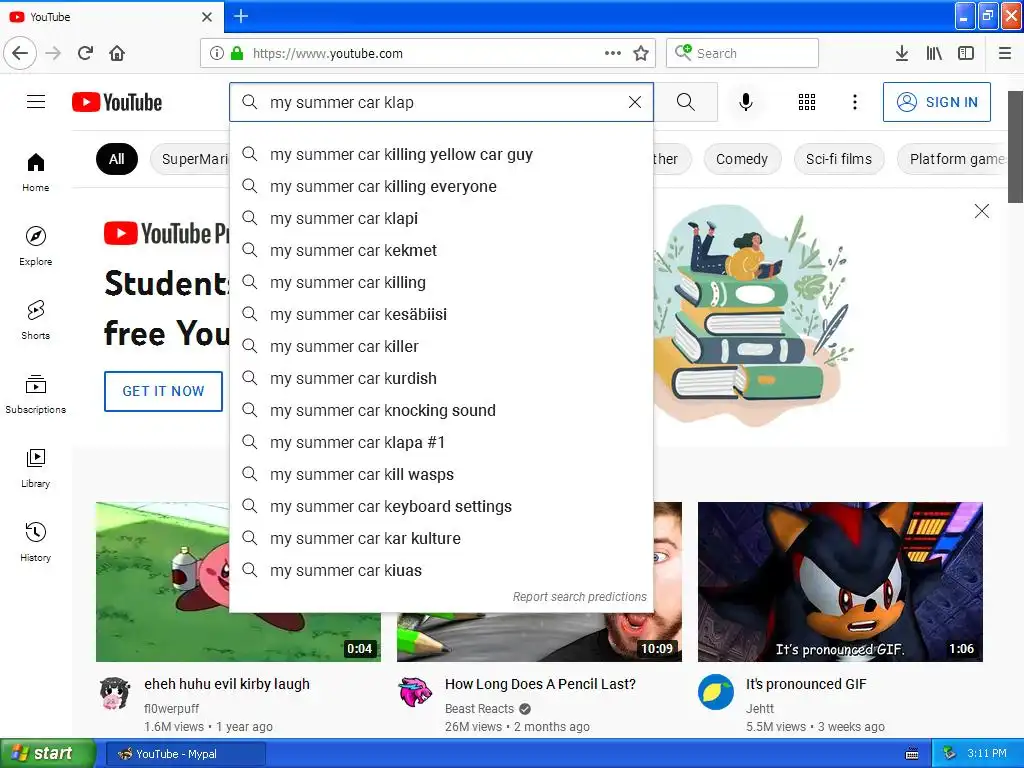1024x768 pixels.
Task: Choose suggestion 'my summer car kar kulture'
Action: 441,539
